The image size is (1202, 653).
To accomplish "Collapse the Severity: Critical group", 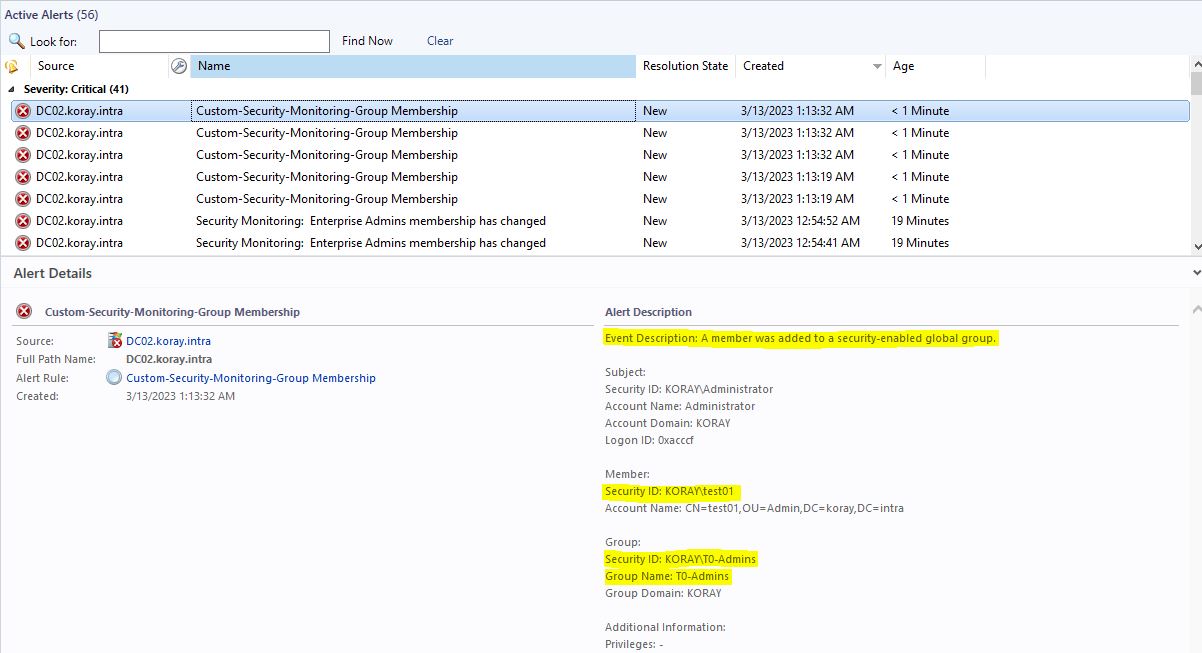I will point(9,88).
